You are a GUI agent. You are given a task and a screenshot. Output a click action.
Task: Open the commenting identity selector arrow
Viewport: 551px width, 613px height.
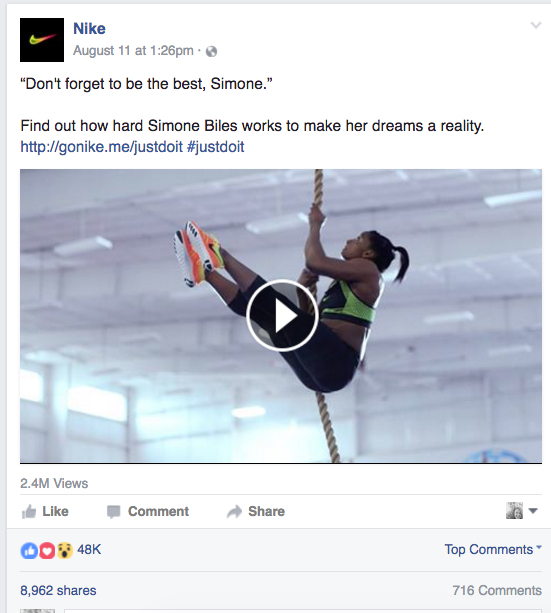533,511
